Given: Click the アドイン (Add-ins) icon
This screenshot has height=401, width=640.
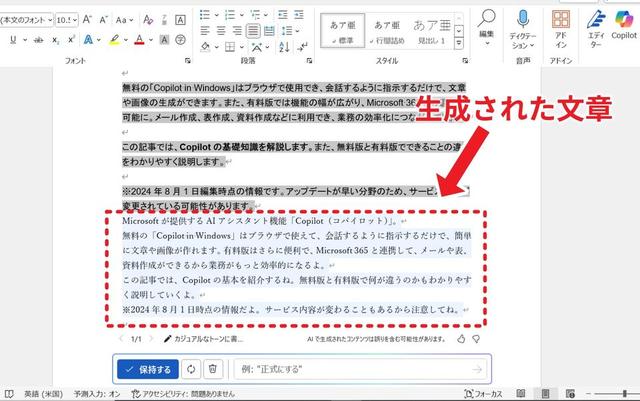Looking at the screenshot, I should [x=561, y=24].
